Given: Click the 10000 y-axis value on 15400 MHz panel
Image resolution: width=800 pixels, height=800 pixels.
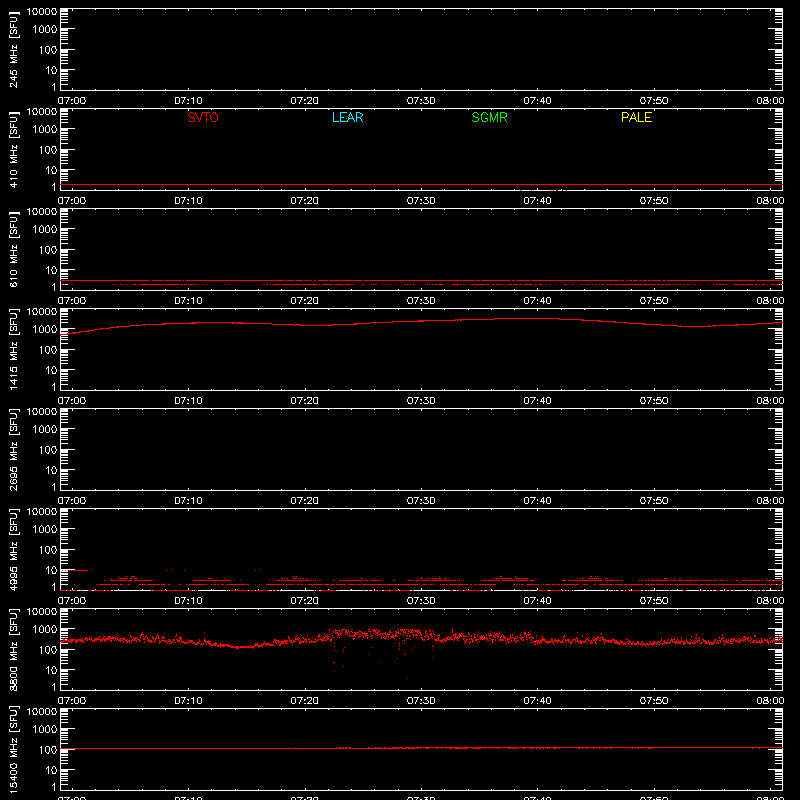Looking at the screenshot, I should 42,712.
